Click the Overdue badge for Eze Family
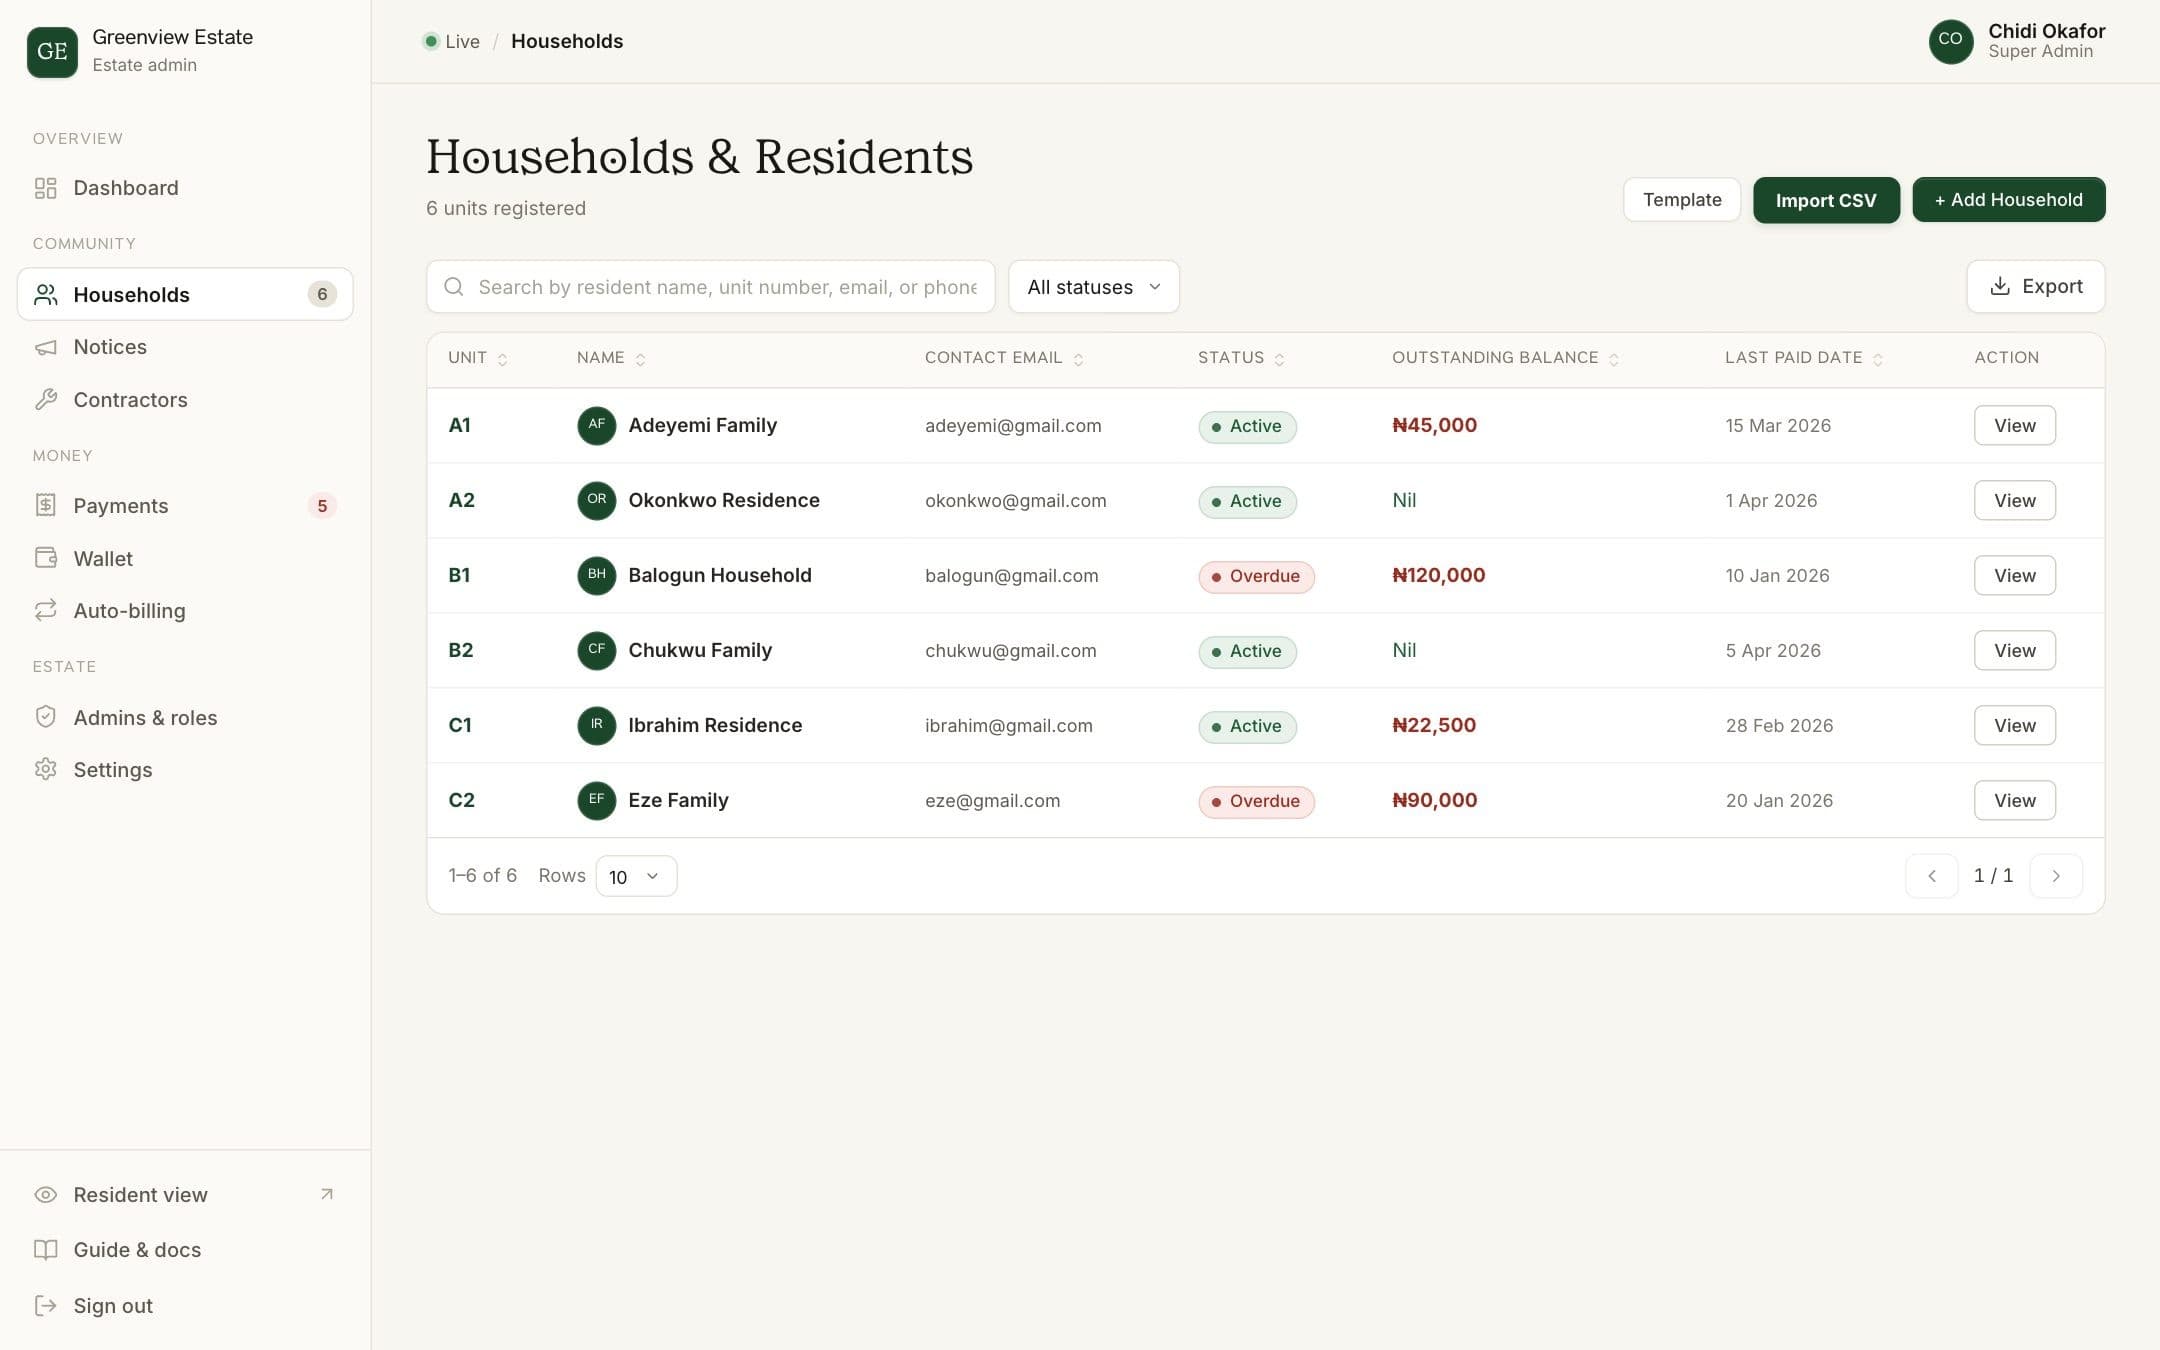The image size is (2160, 1350). click(1256, 801)
